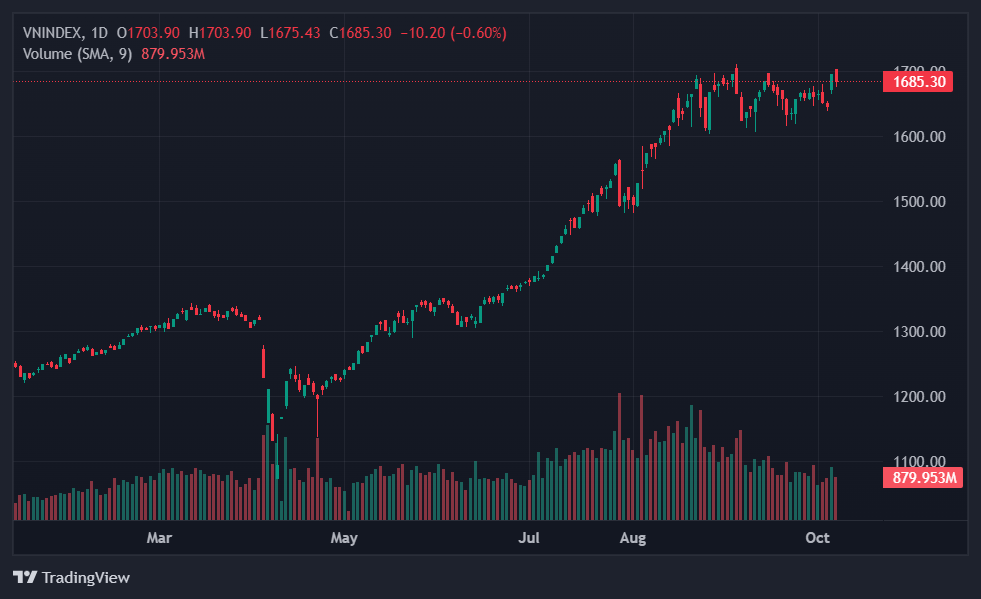
Task: Click the red 1685.30 current price tag
Action: point(918,82)
